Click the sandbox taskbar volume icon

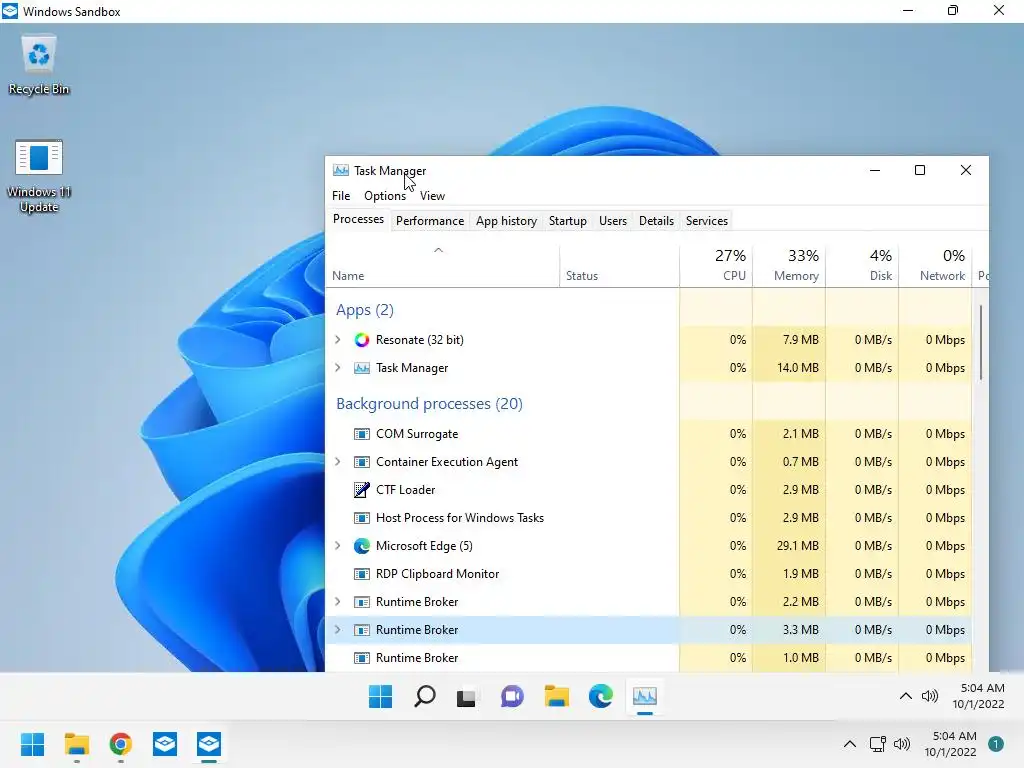coord(930,696)
